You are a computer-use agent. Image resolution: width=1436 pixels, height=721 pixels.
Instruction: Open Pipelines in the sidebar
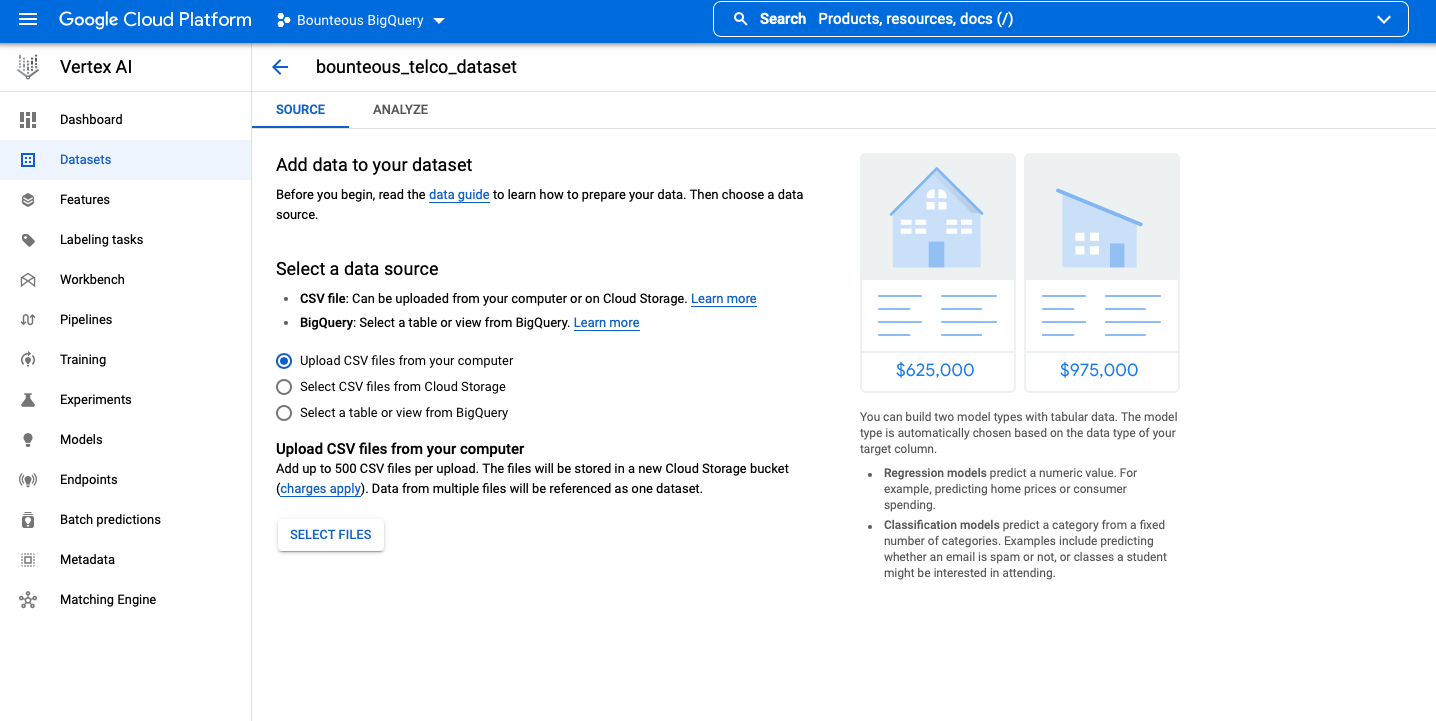point(125,320)
